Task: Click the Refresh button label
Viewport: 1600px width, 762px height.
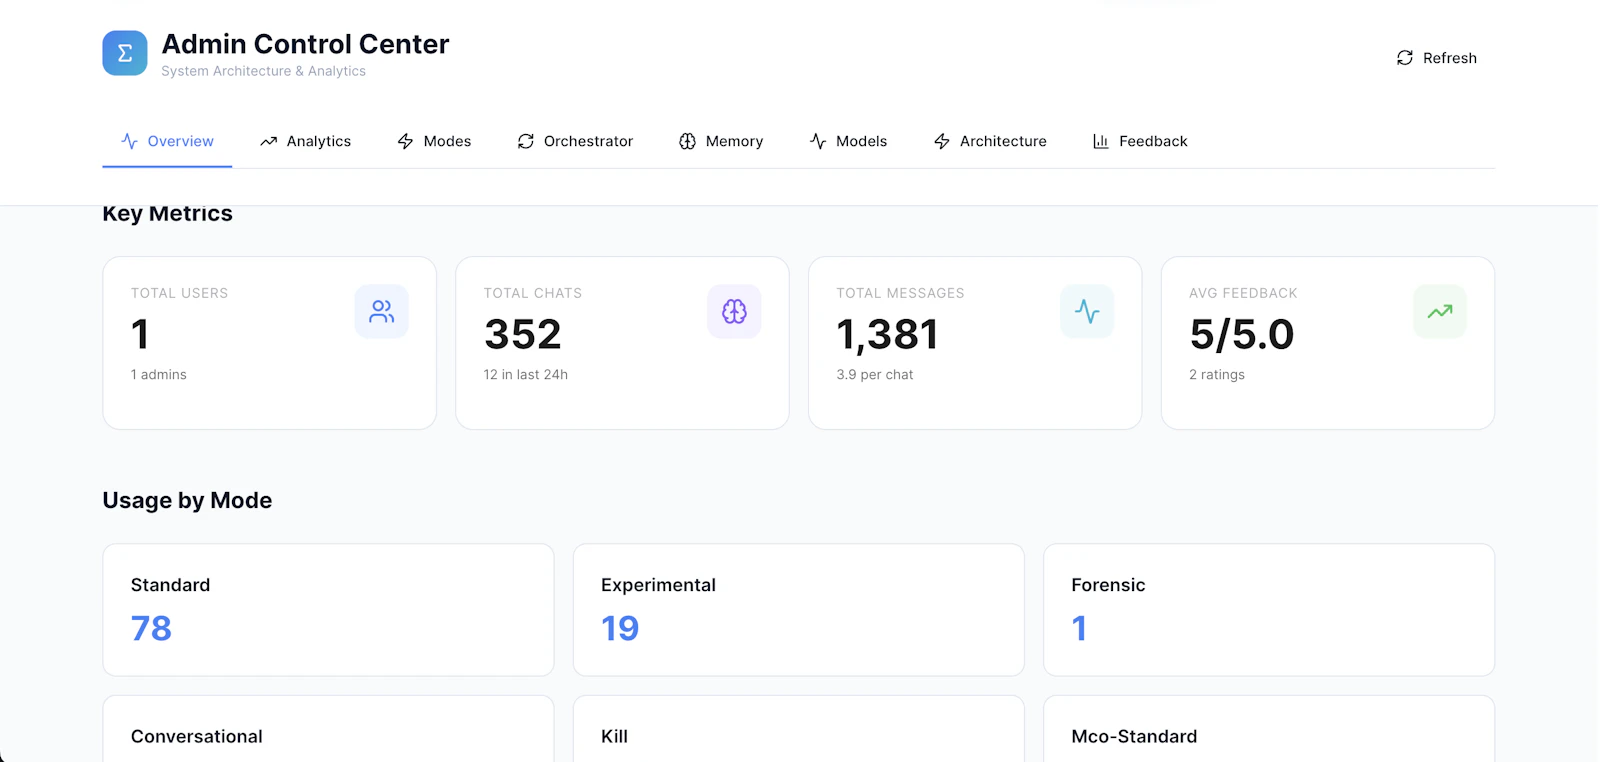Action: coord(1450,58)
